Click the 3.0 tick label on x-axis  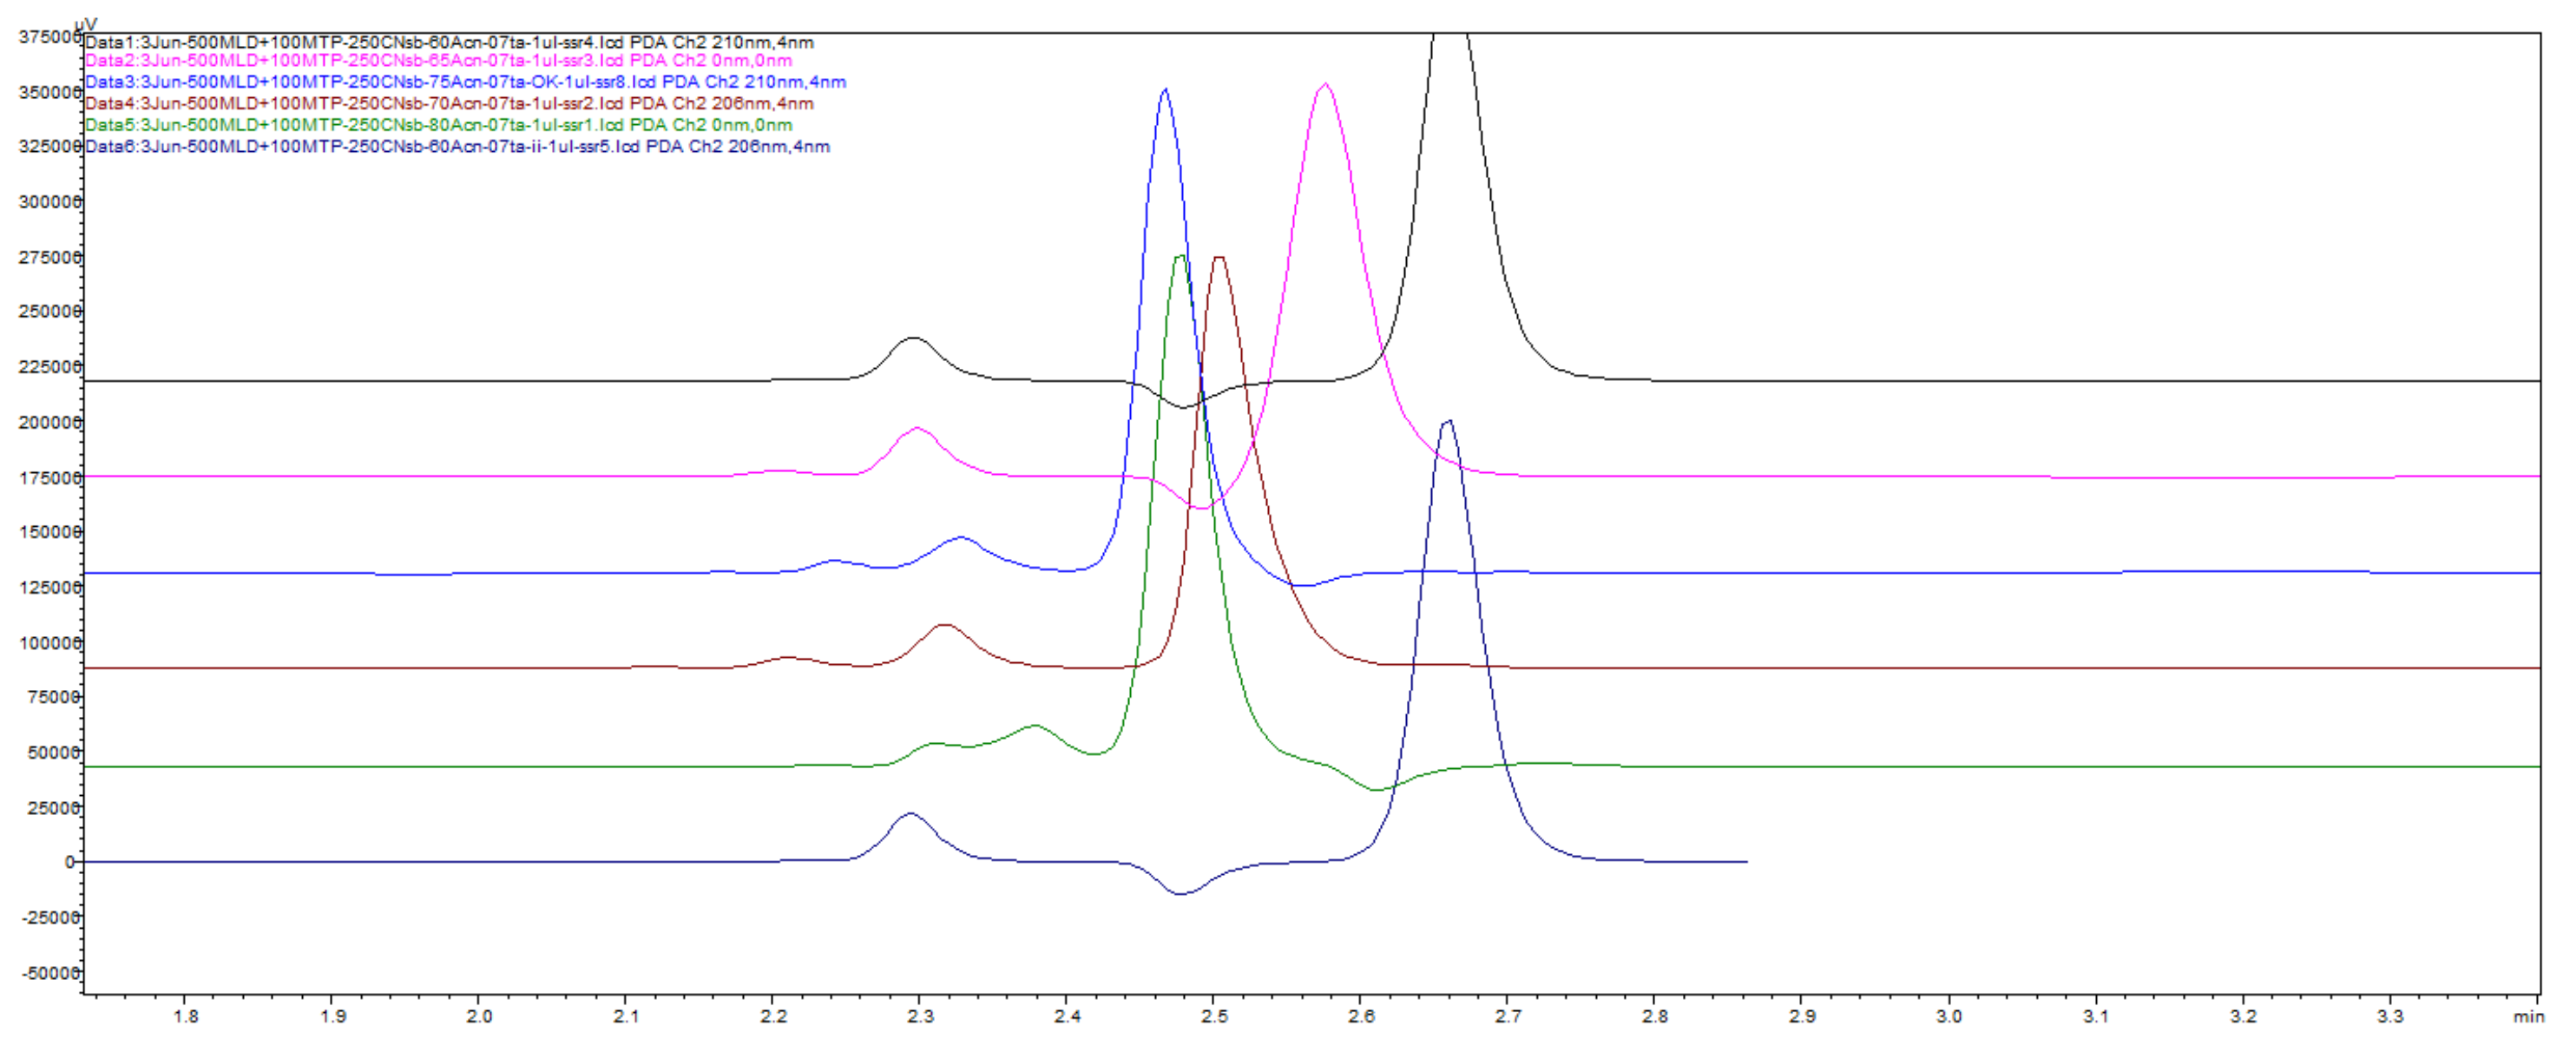pyautogui.click(x=1948, y=1016)
